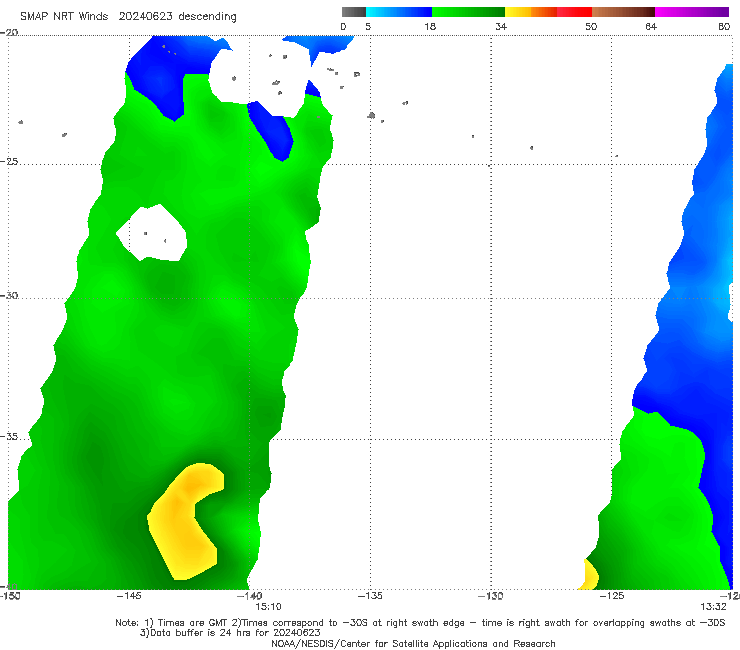Screen dimensions: 740x650
Task: Click the longitude label '-130'
Action: click(x=491, y=596)
